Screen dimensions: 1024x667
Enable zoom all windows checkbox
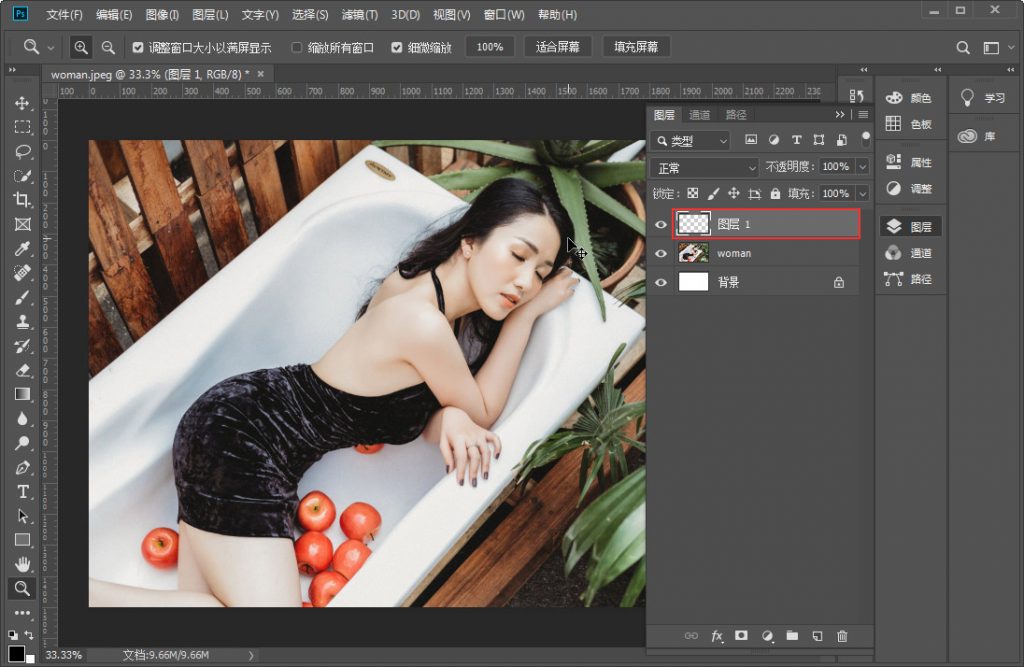tap(296, 47)
